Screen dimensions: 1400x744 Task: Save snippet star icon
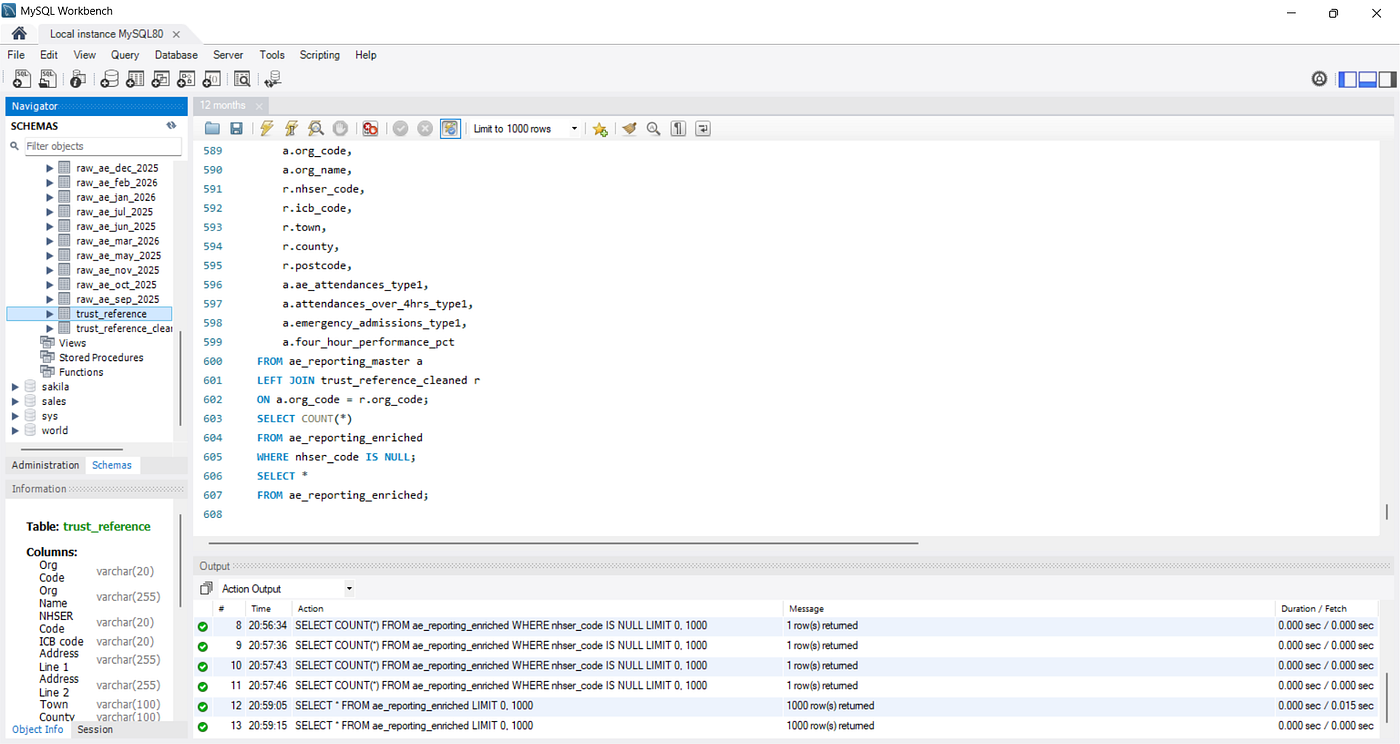point(600,129)
